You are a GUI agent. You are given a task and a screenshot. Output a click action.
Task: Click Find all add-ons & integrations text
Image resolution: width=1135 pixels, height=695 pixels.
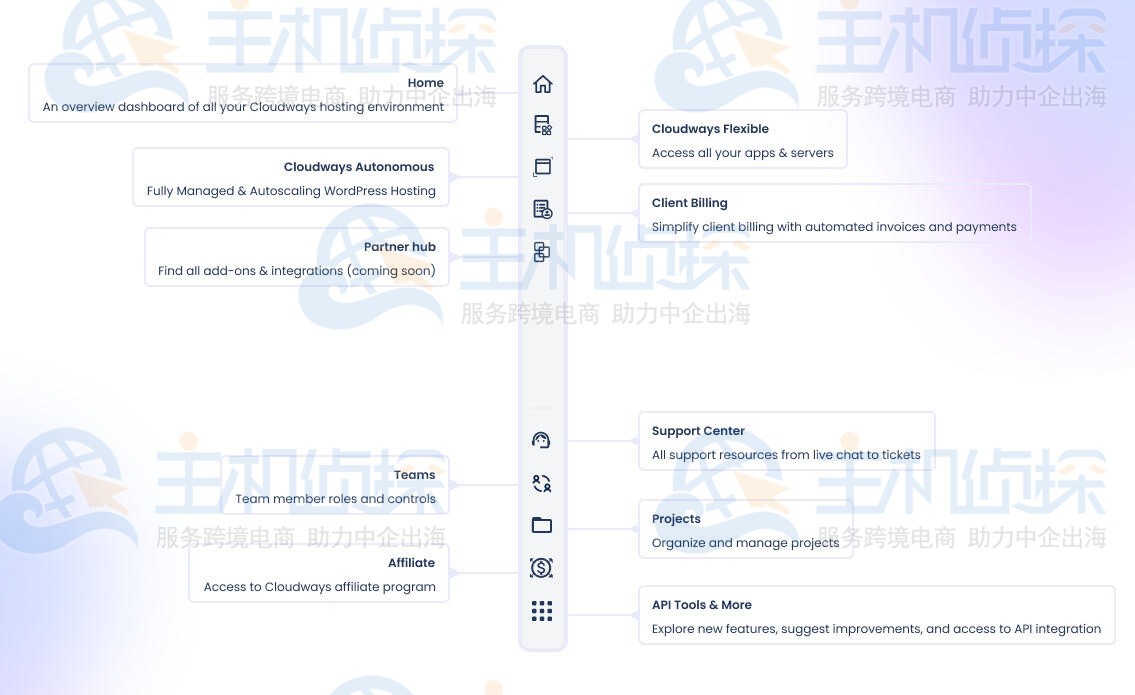pos(297,271)
